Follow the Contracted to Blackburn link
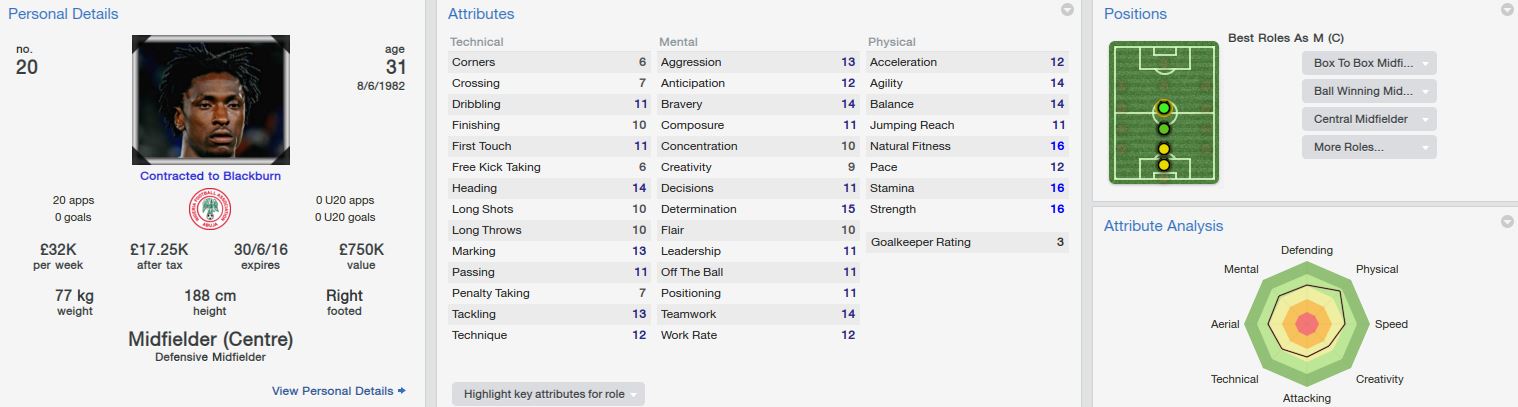This screenshot has width=1518, height=407. coord(210,176)
